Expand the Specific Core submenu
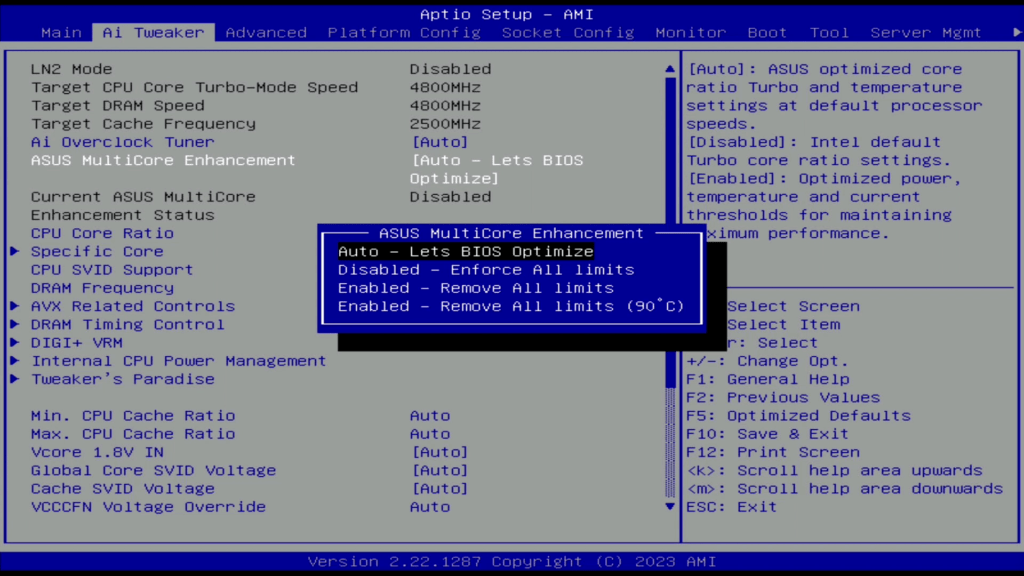 (97, 251)
